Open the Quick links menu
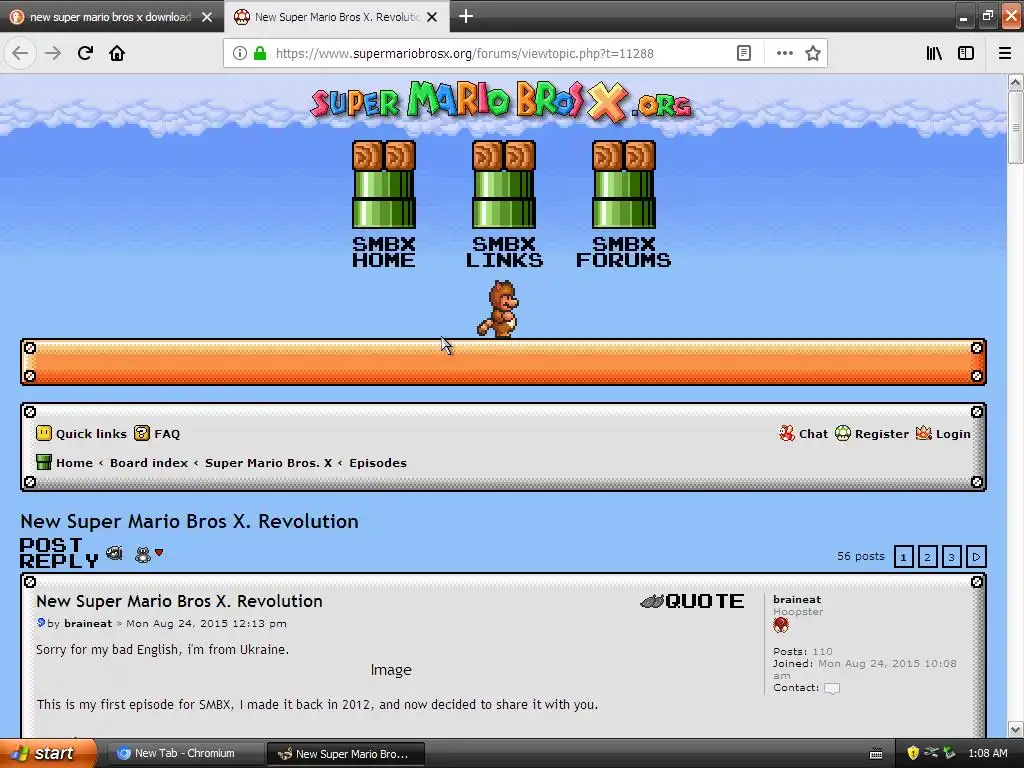Image resolution: width=1024 pixels, height=768 pixels. 82,434
